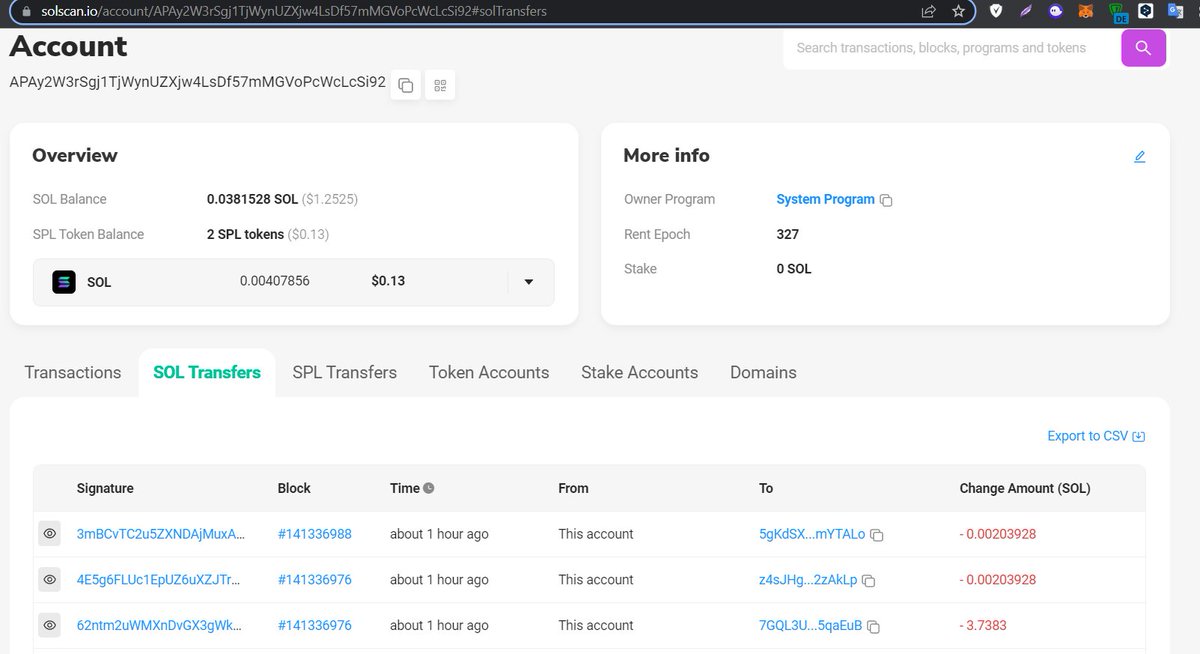This screenshot has width=1200, height=654.
Task: Open block #141336976 in the 62ntm2uW row
Action: coord(315,626)
